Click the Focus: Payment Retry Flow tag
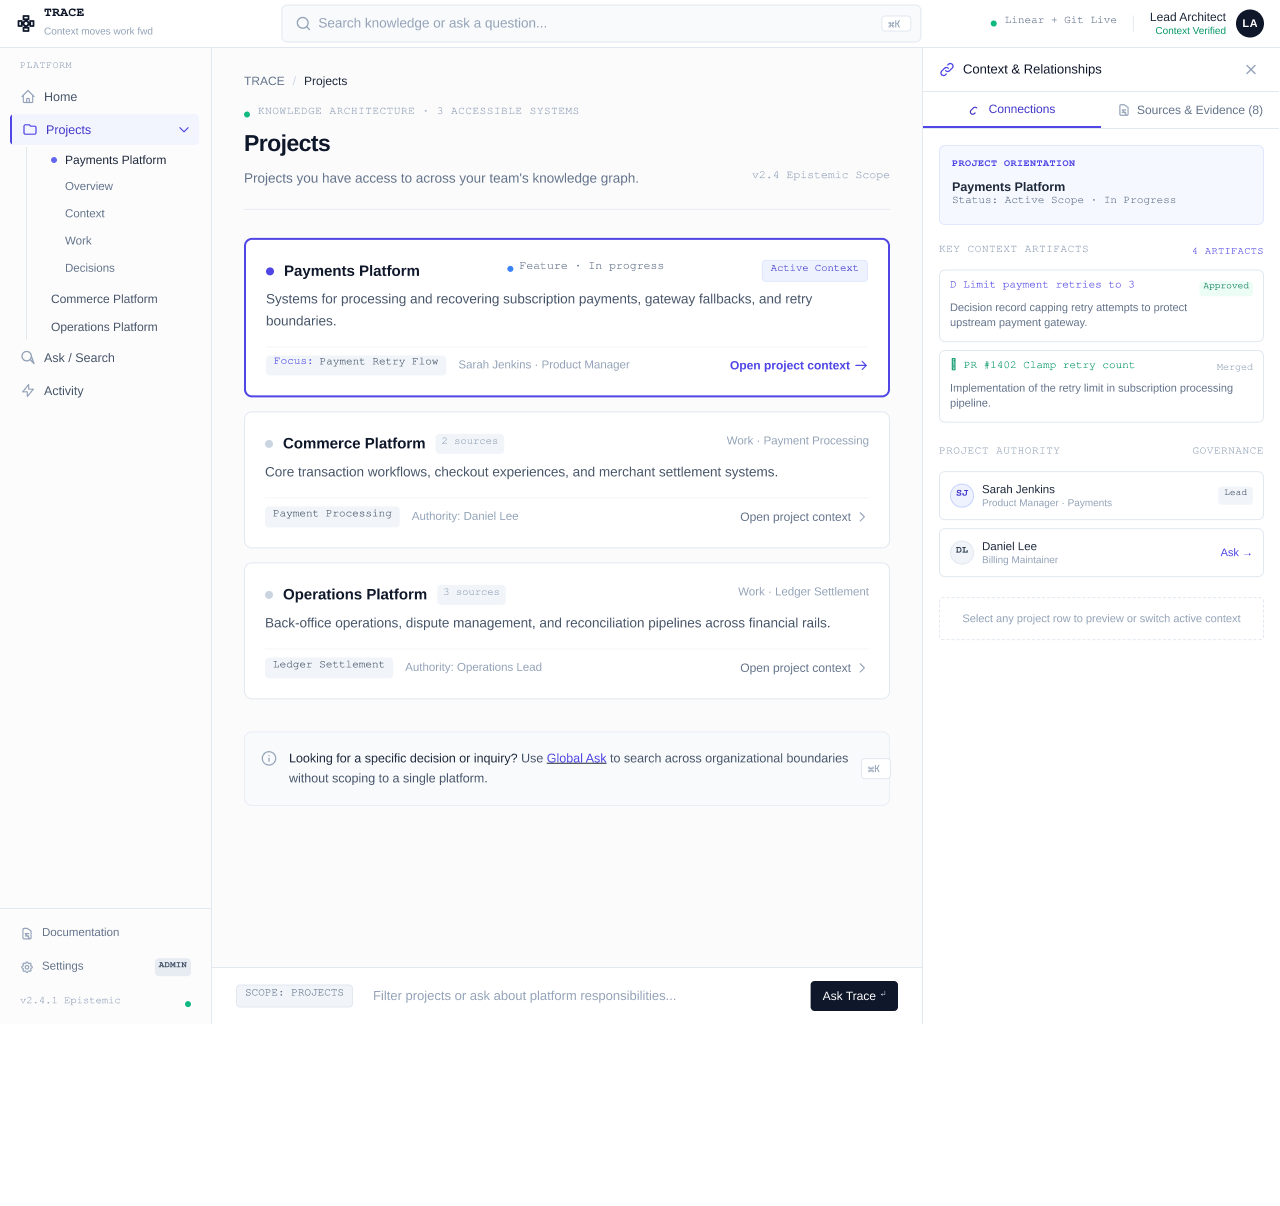Image resolution: width=1280 pixels, height=1206 pixels. 356,363
